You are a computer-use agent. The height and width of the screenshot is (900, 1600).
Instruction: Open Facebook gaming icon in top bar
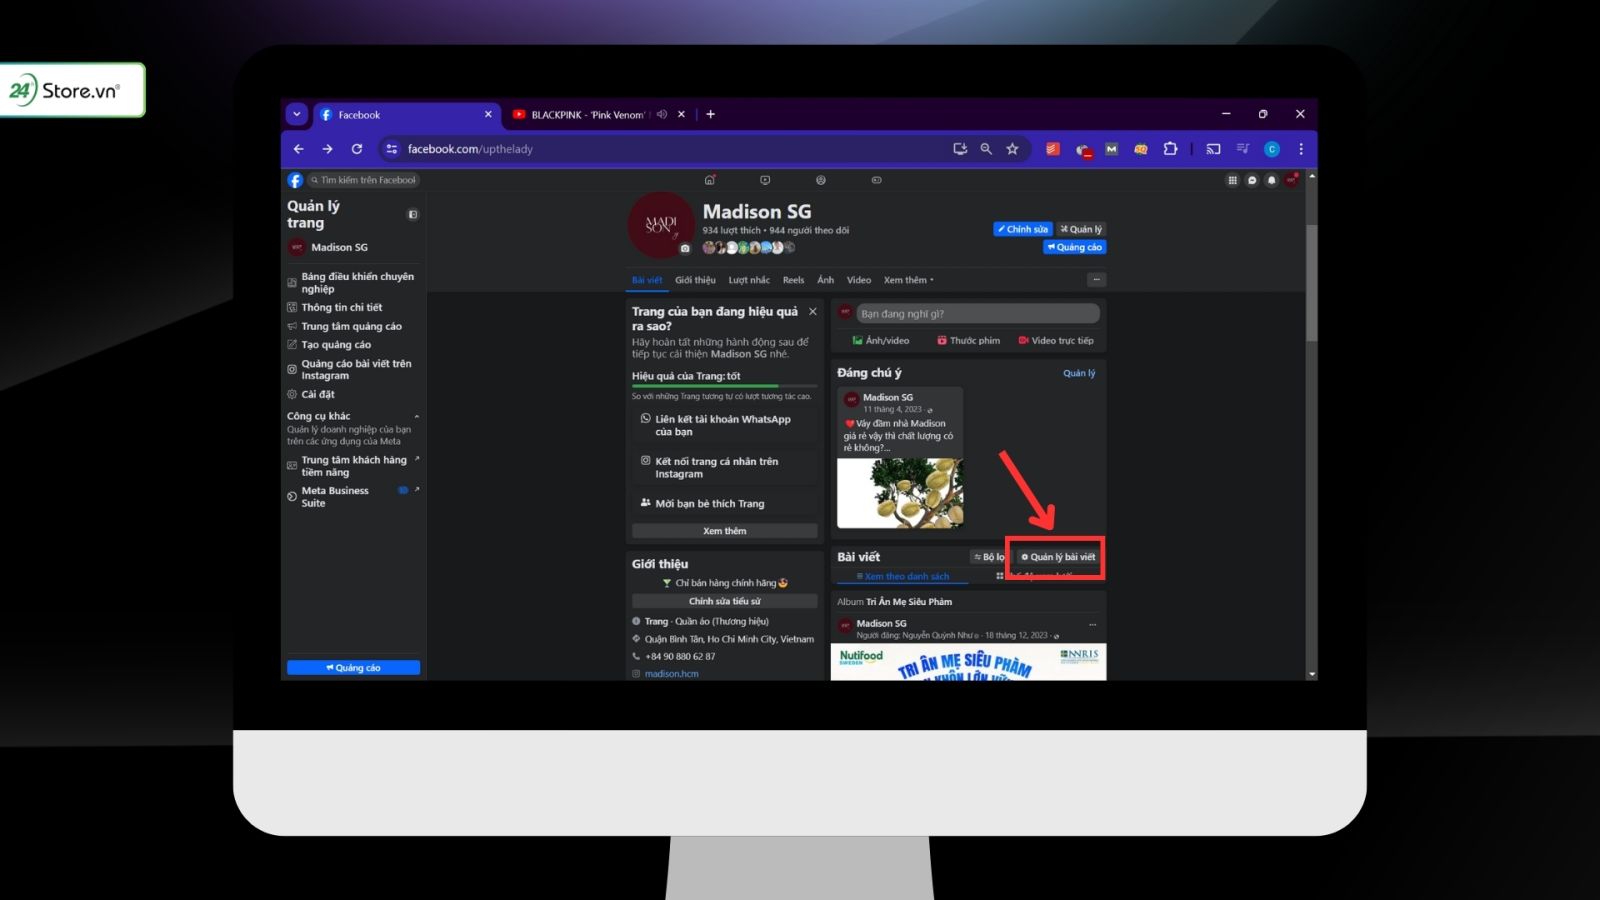(x=876, y=180)
